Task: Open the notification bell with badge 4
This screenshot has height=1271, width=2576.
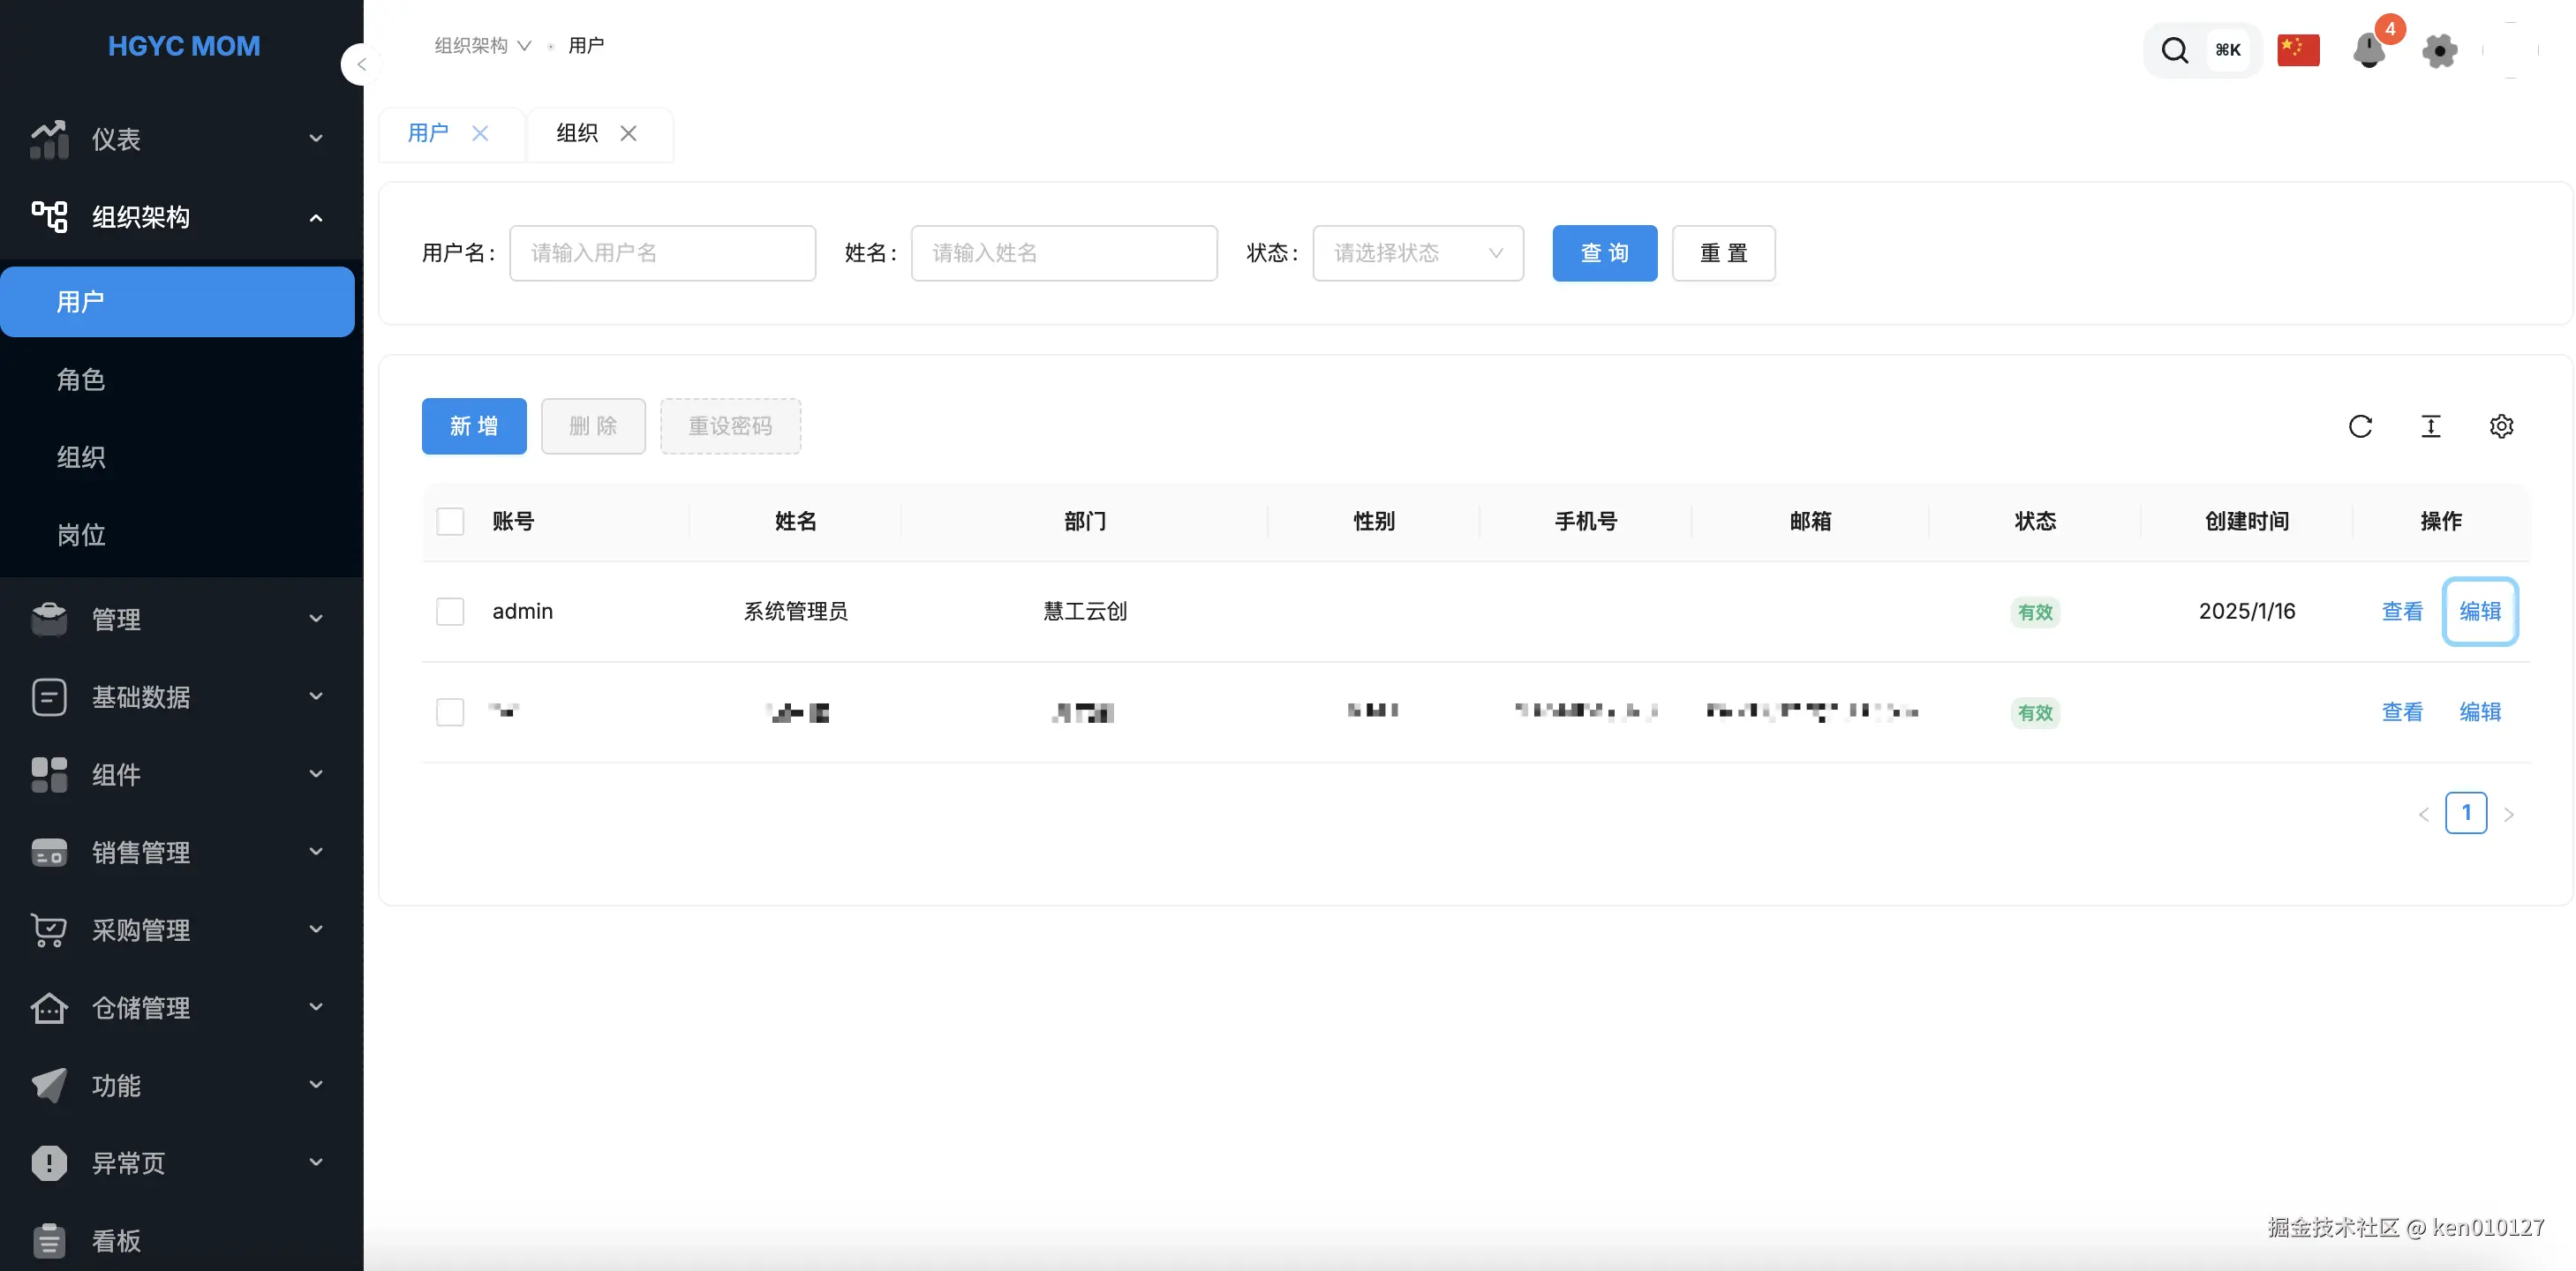Action: tap(2368, 50)
